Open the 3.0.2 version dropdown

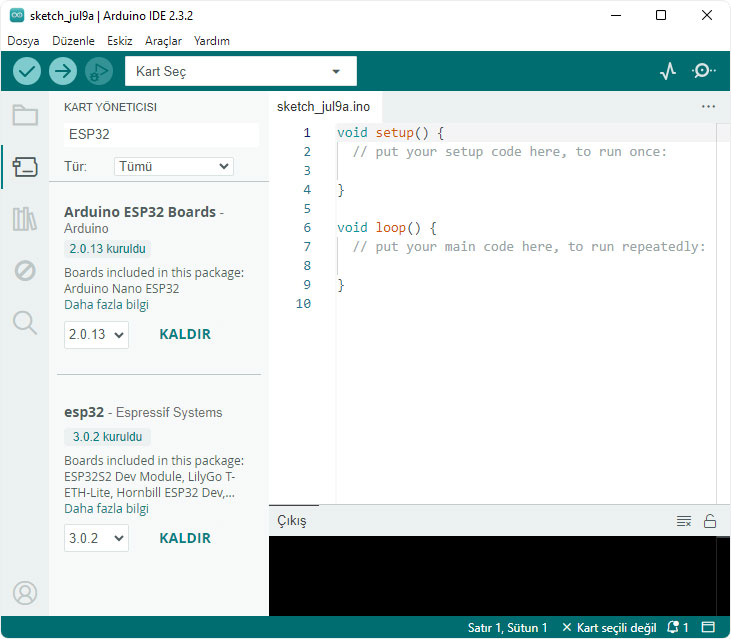point(97,538)
